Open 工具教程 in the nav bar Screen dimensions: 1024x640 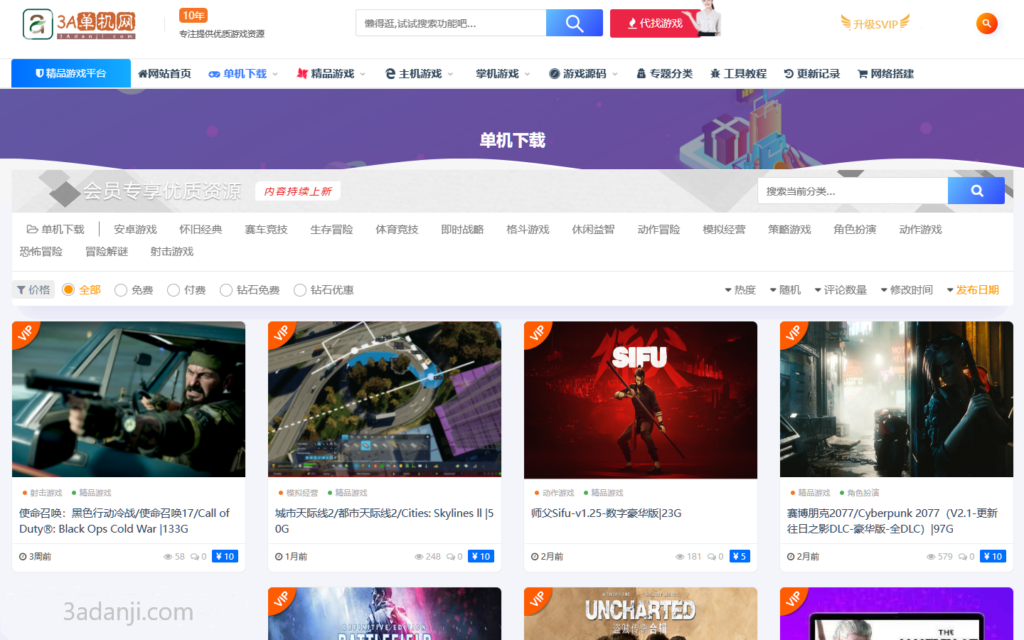(739, 74)
